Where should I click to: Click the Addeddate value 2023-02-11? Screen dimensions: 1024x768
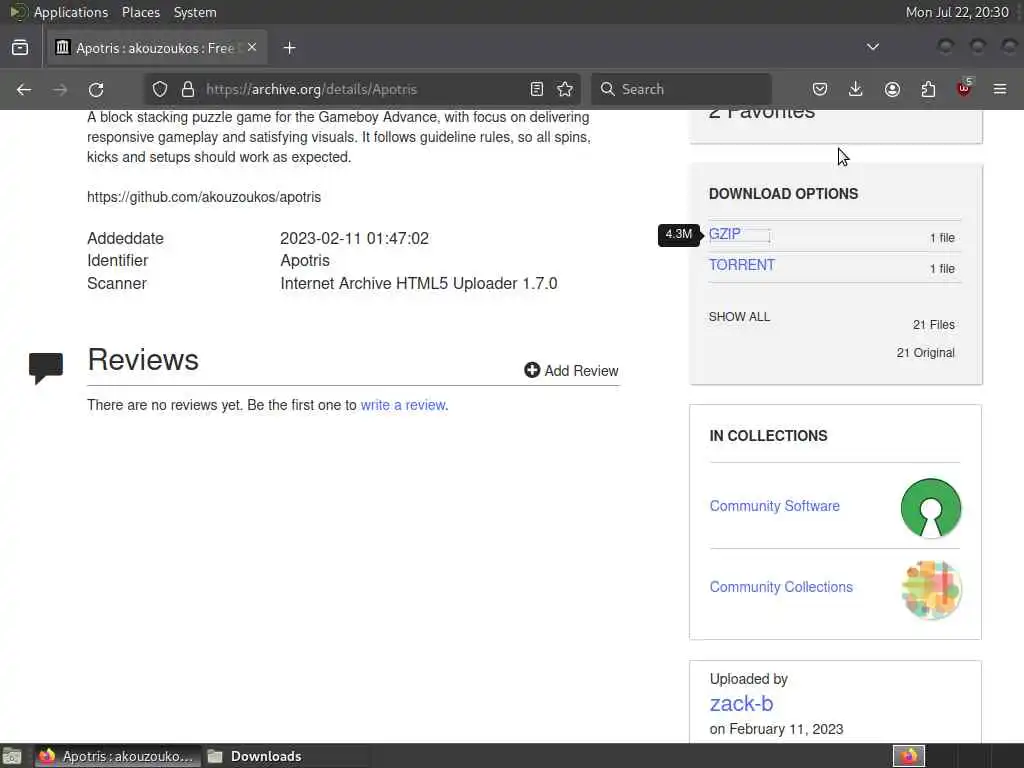click(x=355, y=238)
